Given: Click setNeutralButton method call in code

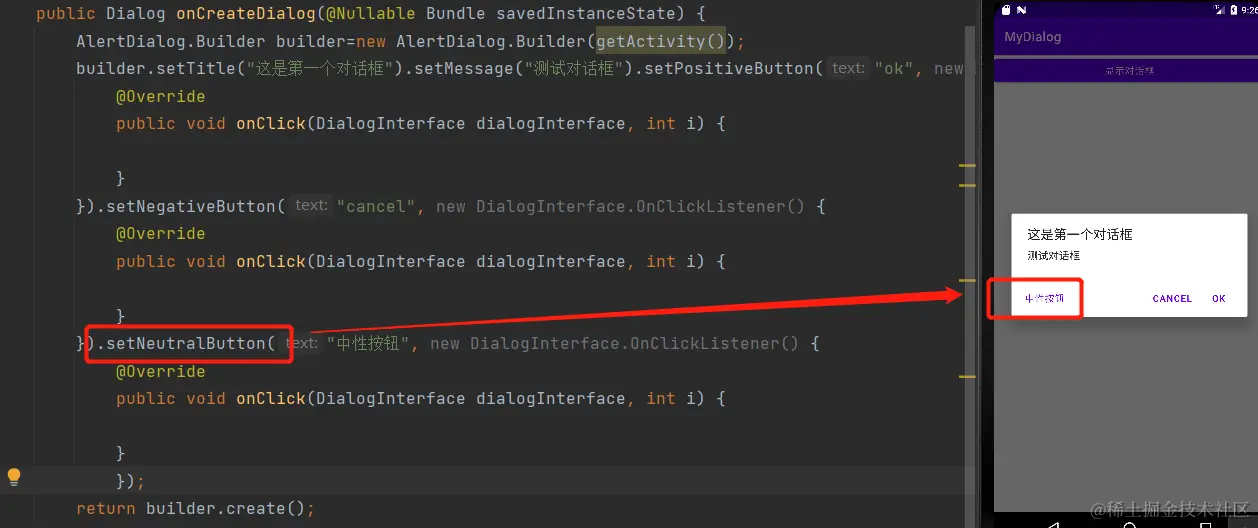Looking at the screenshot, I should 186,343.
